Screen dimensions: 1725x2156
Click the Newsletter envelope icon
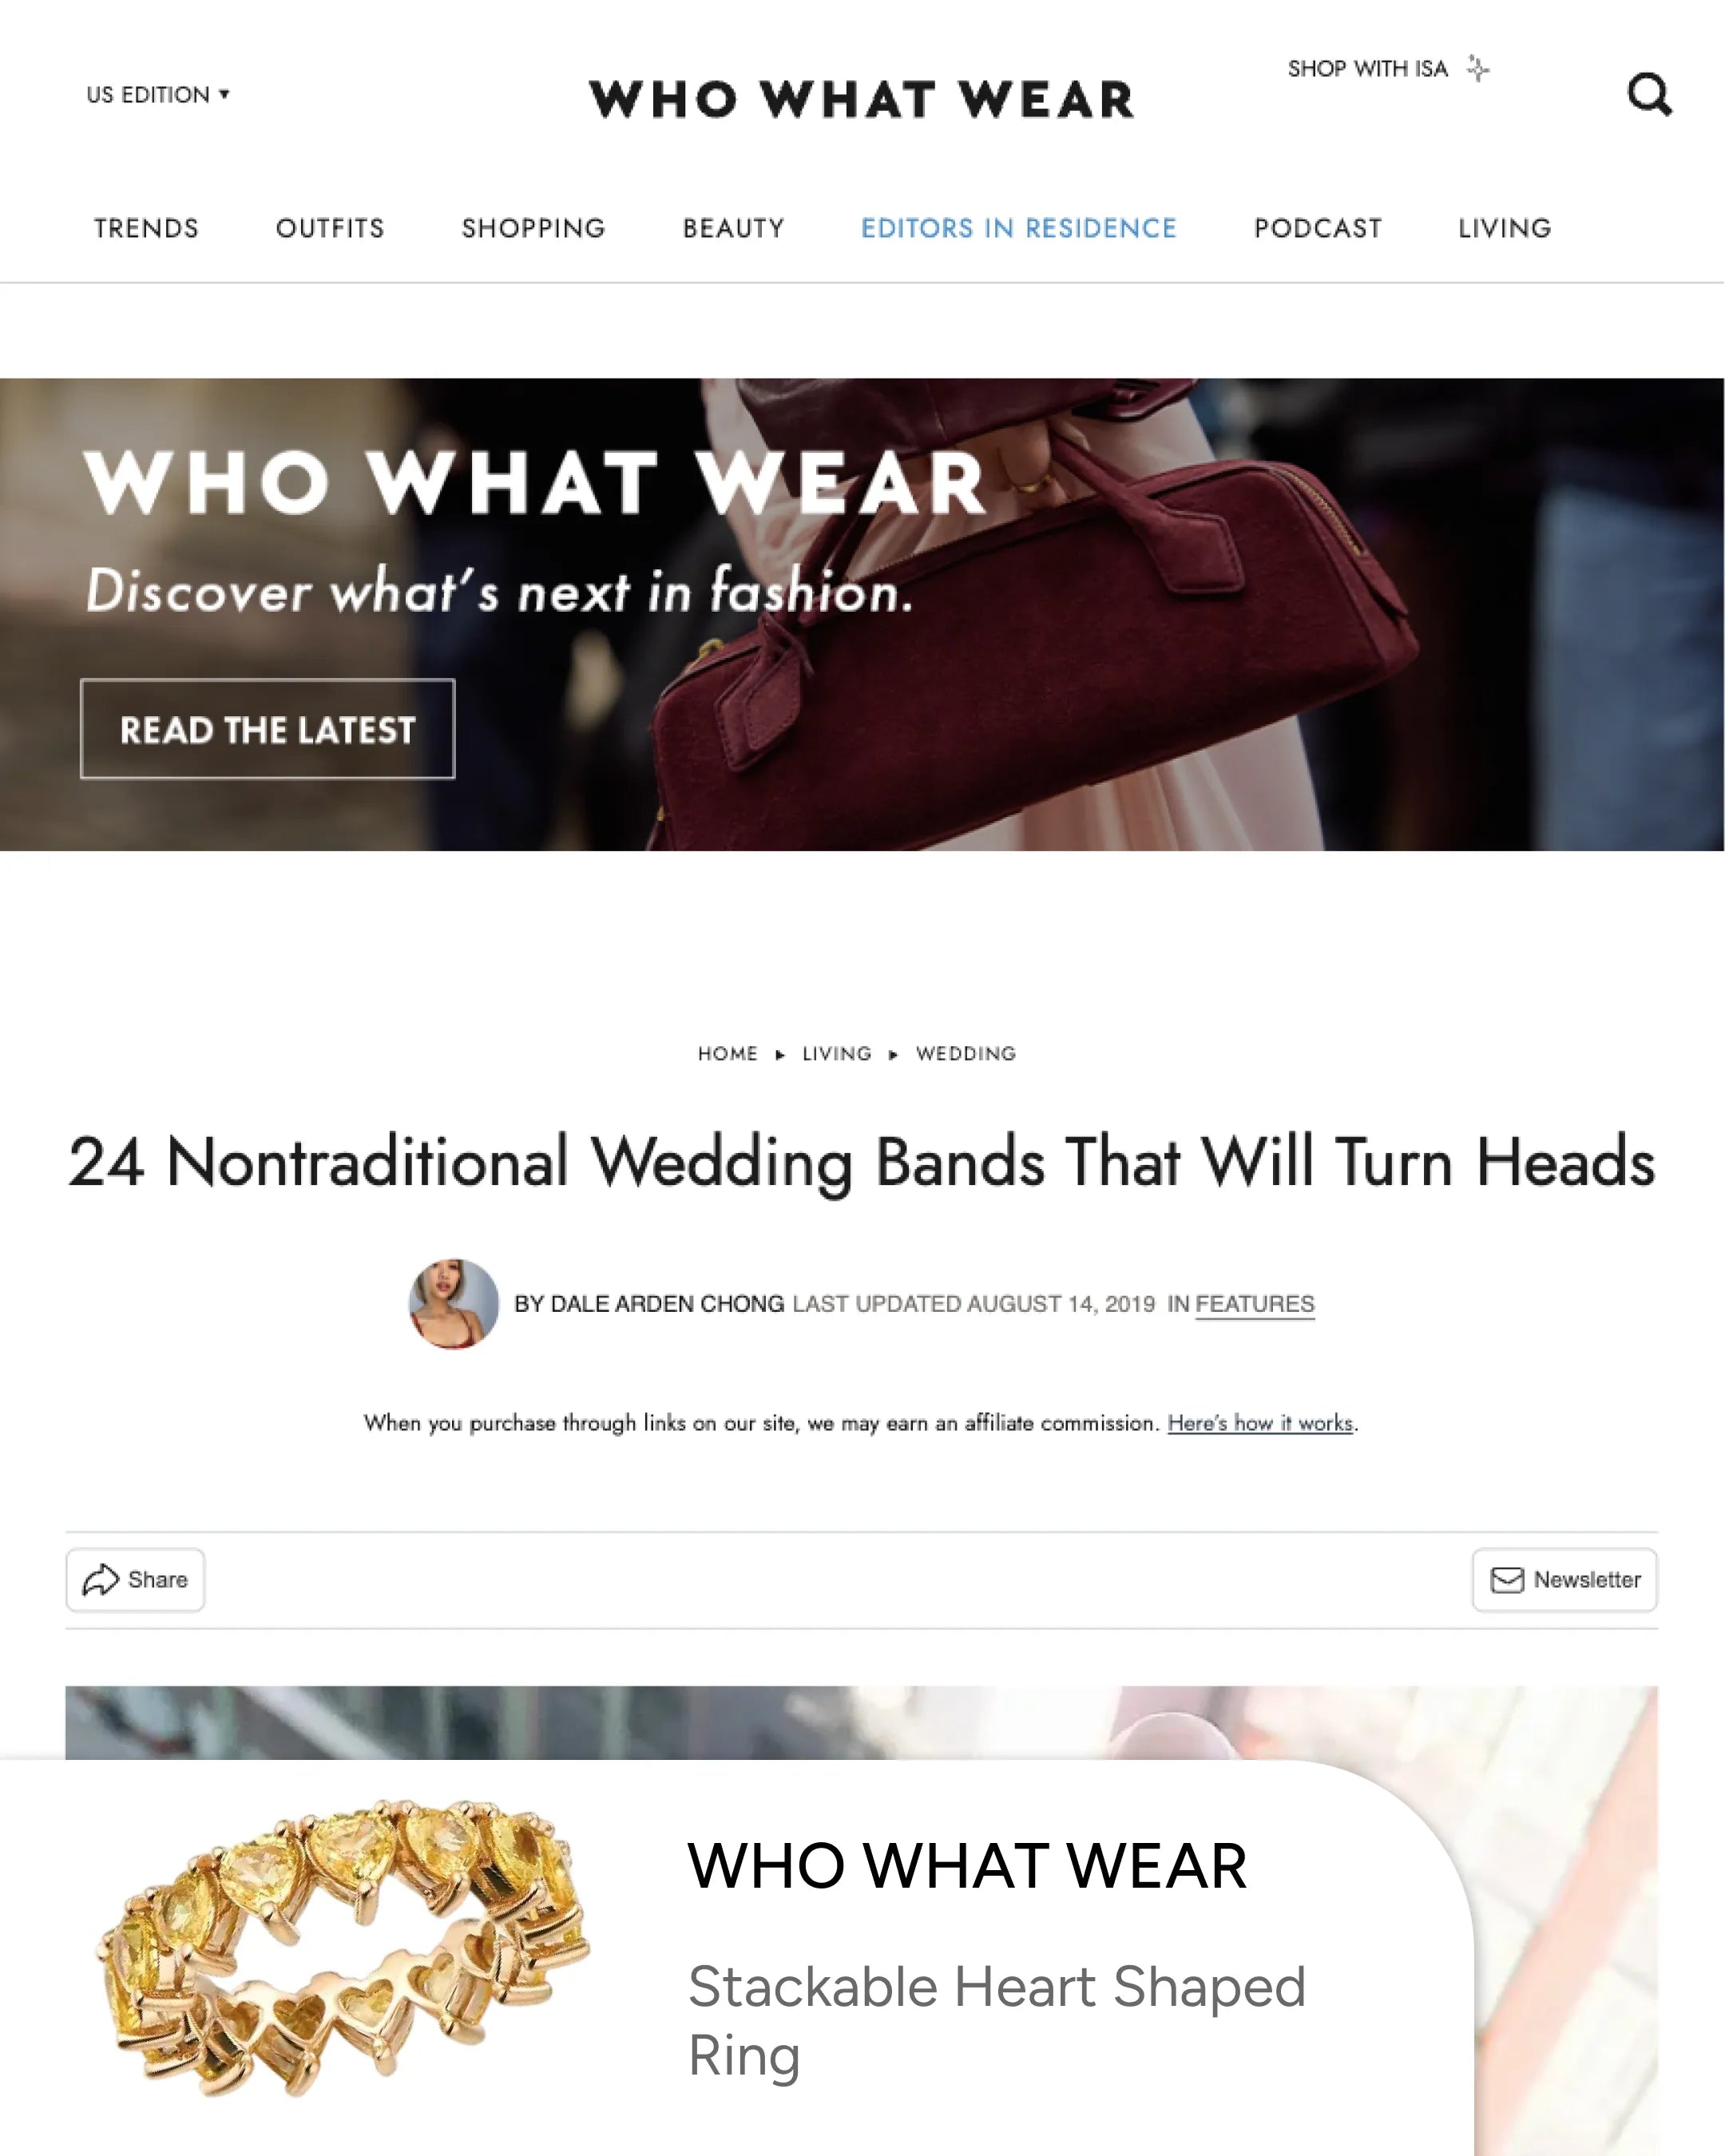pos(1507,1580)
